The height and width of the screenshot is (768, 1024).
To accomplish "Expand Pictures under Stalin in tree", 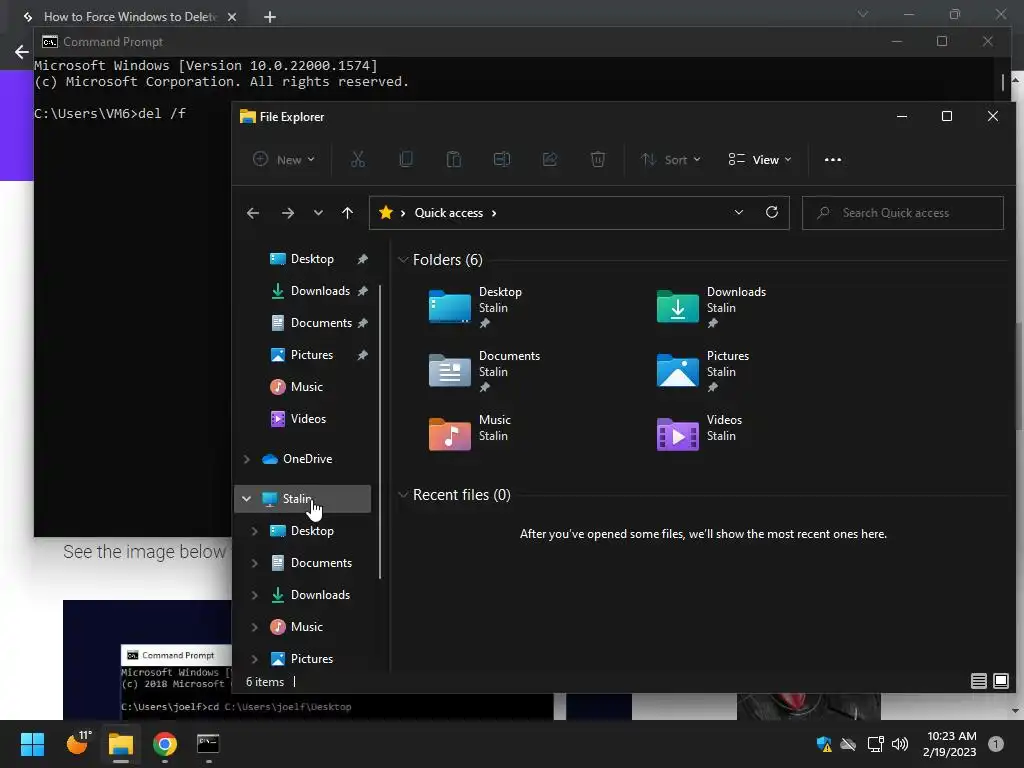I will coord(255,659).
